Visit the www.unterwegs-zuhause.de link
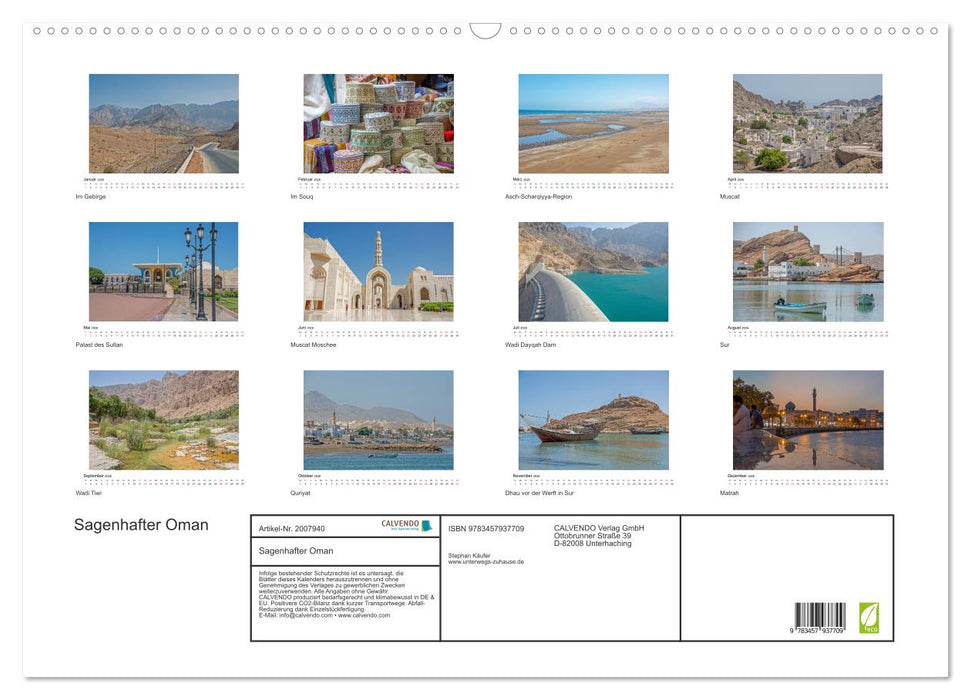 point(486,561)
